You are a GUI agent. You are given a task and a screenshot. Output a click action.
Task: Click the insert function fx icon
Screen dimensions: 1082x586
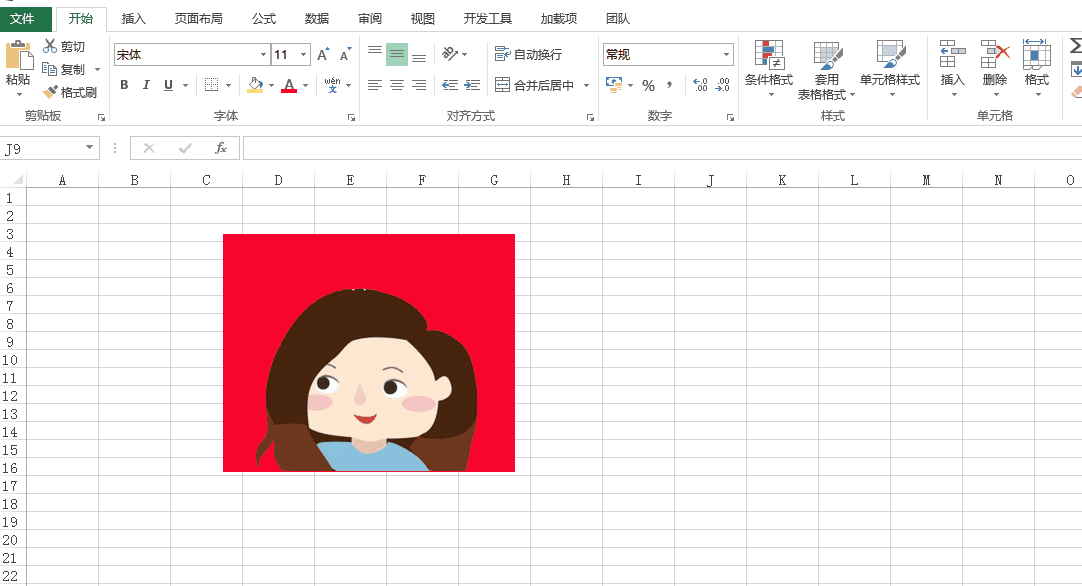pos(221,148)
